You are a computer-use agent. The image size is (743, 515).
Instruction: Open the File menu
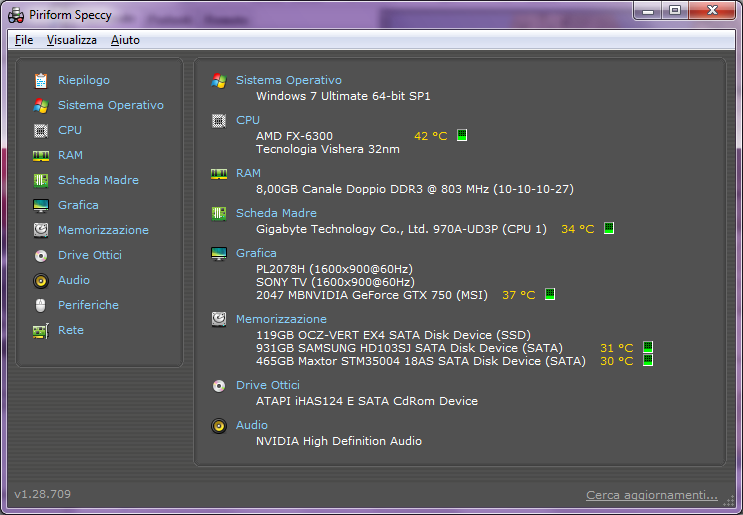pyautogui.click(x=24, y=40)
